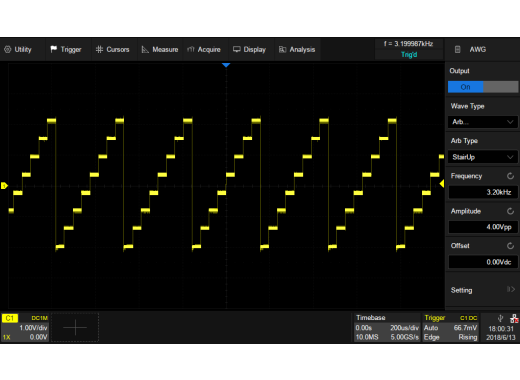Click the Offset reset icon
This screenshot has height=380, width=520.
pos(510,246)
